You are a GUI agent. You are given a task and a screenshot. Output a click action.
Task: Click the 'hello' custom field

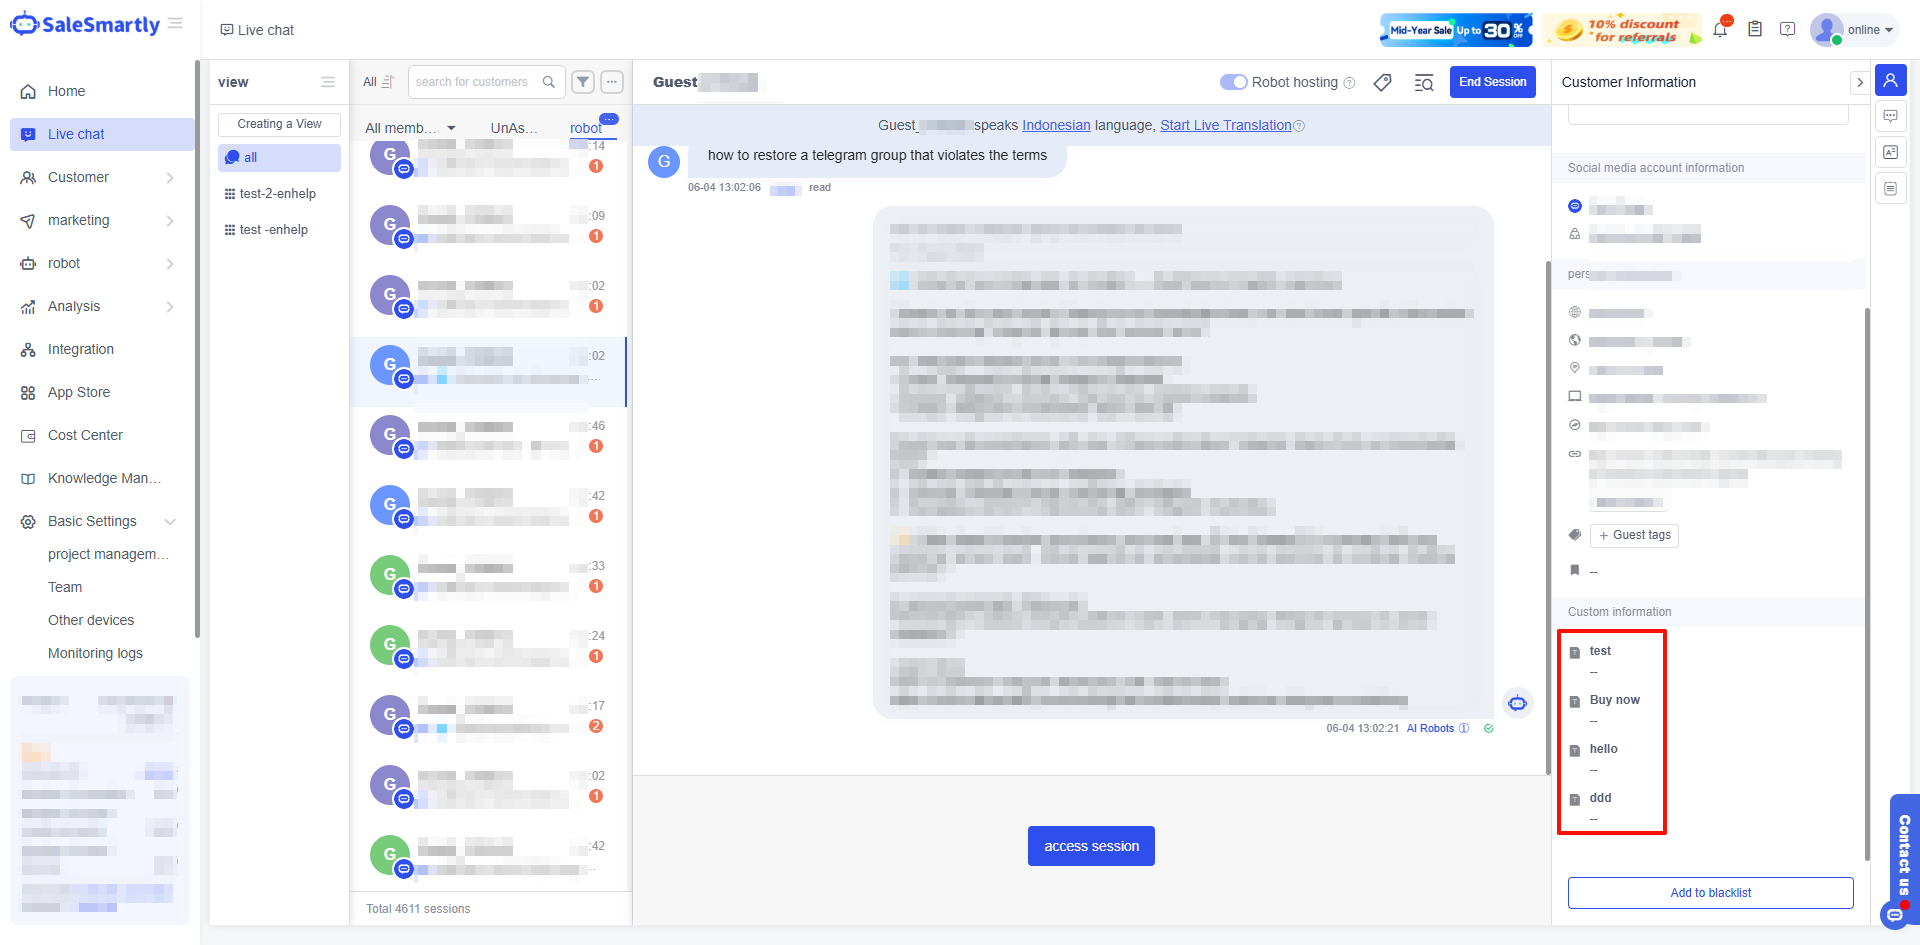1603,749
